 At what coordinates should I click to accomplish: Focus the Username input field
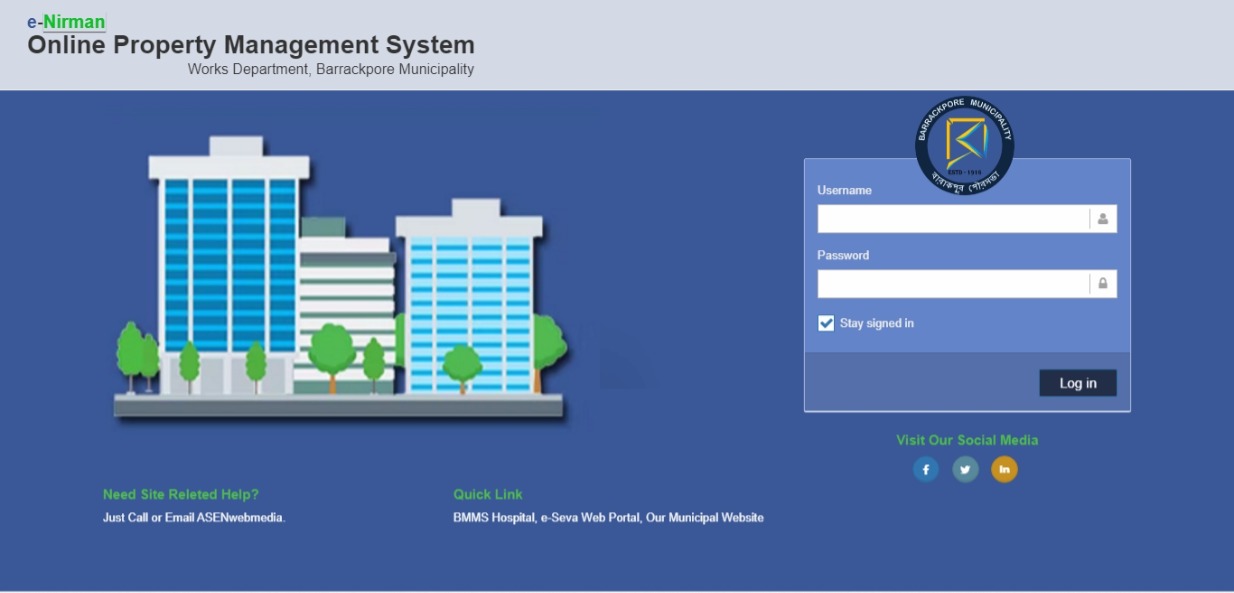coord(952,219)
